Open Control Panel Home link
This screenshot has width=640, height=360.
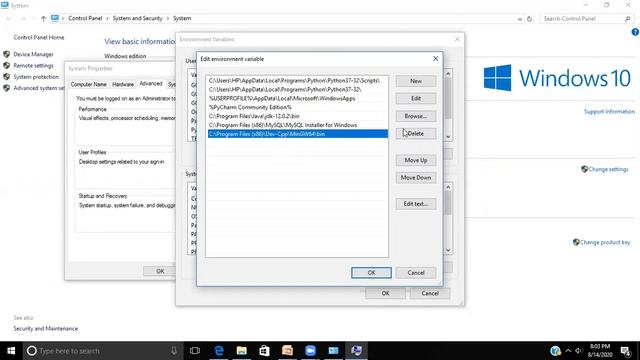(39, 38)
